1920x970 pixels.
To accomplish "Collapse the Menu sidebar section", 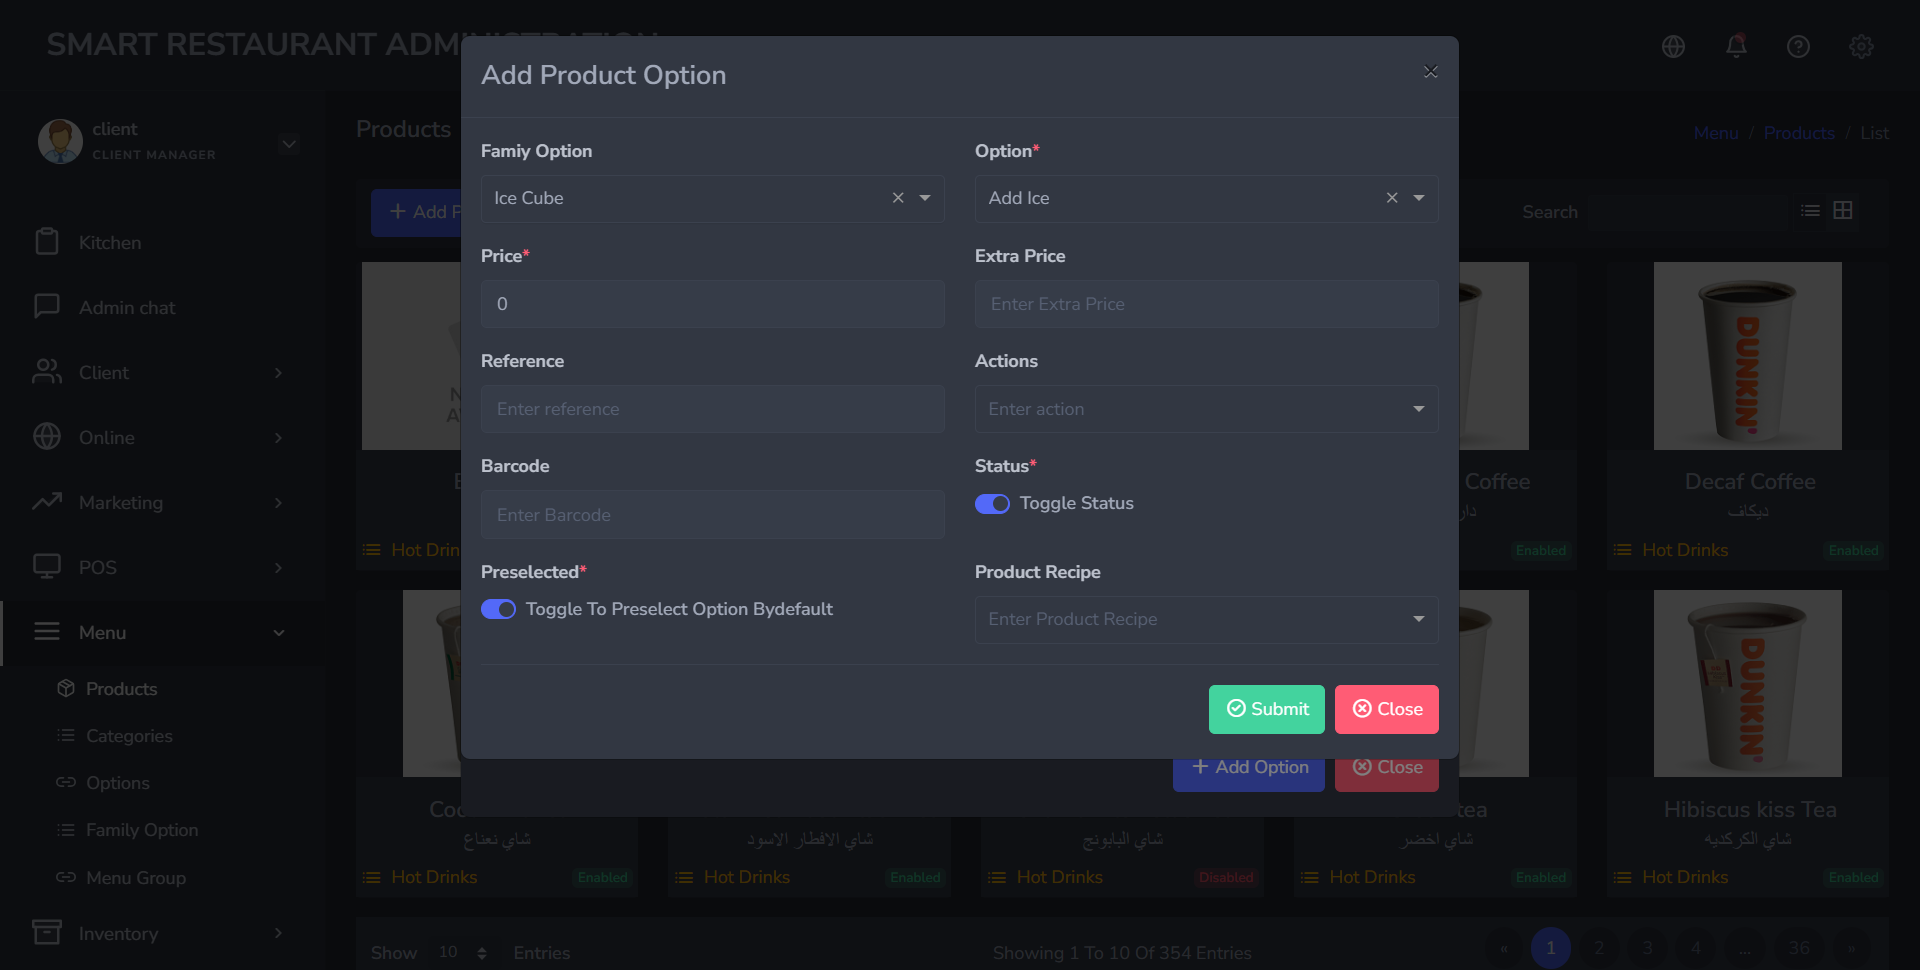I will pos(162,633).
